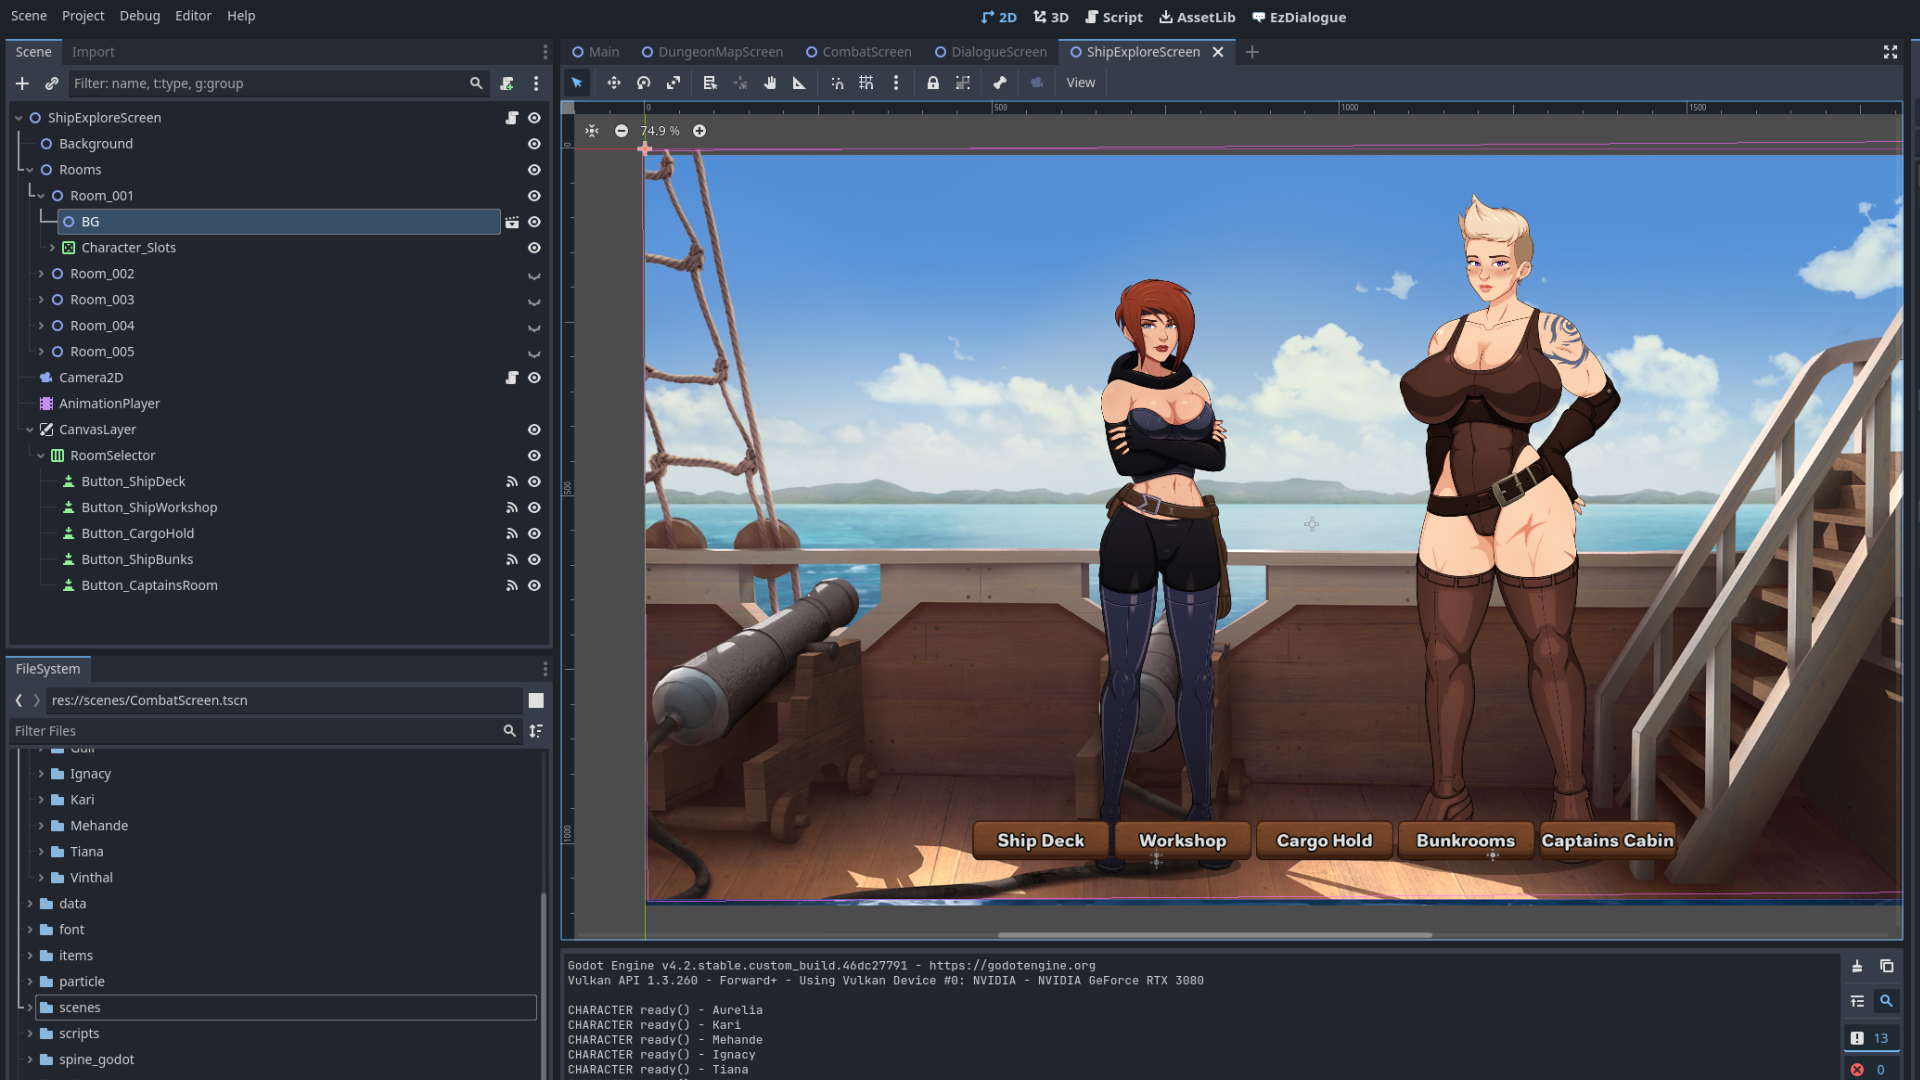Select the Move mode tool in toolbar
Viewport: 1920px width, 1080px height.
tap(613, 83)
